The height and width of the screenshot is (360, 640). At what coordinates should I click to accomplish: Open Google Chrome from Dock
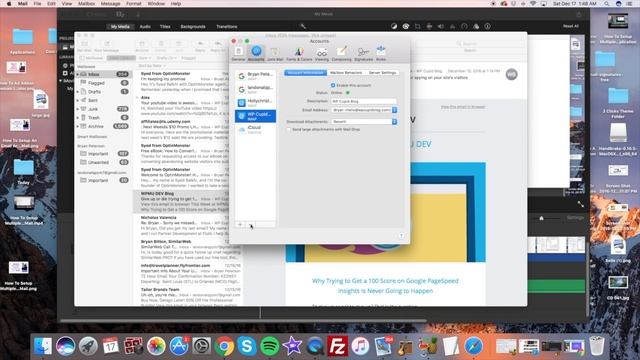(x=224, y=346)
